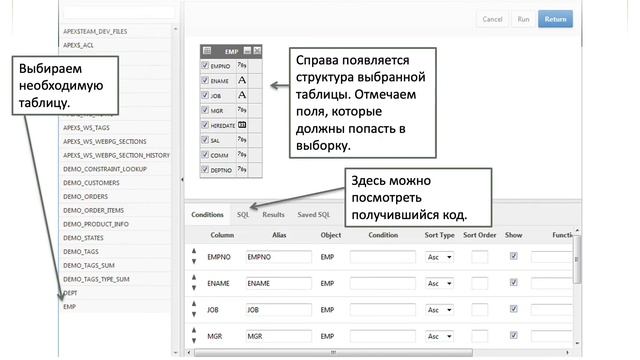This screenshot has height=360, width=640.
Task: Open the Sort Type dropdown for MGR
Action: point(440,336)
